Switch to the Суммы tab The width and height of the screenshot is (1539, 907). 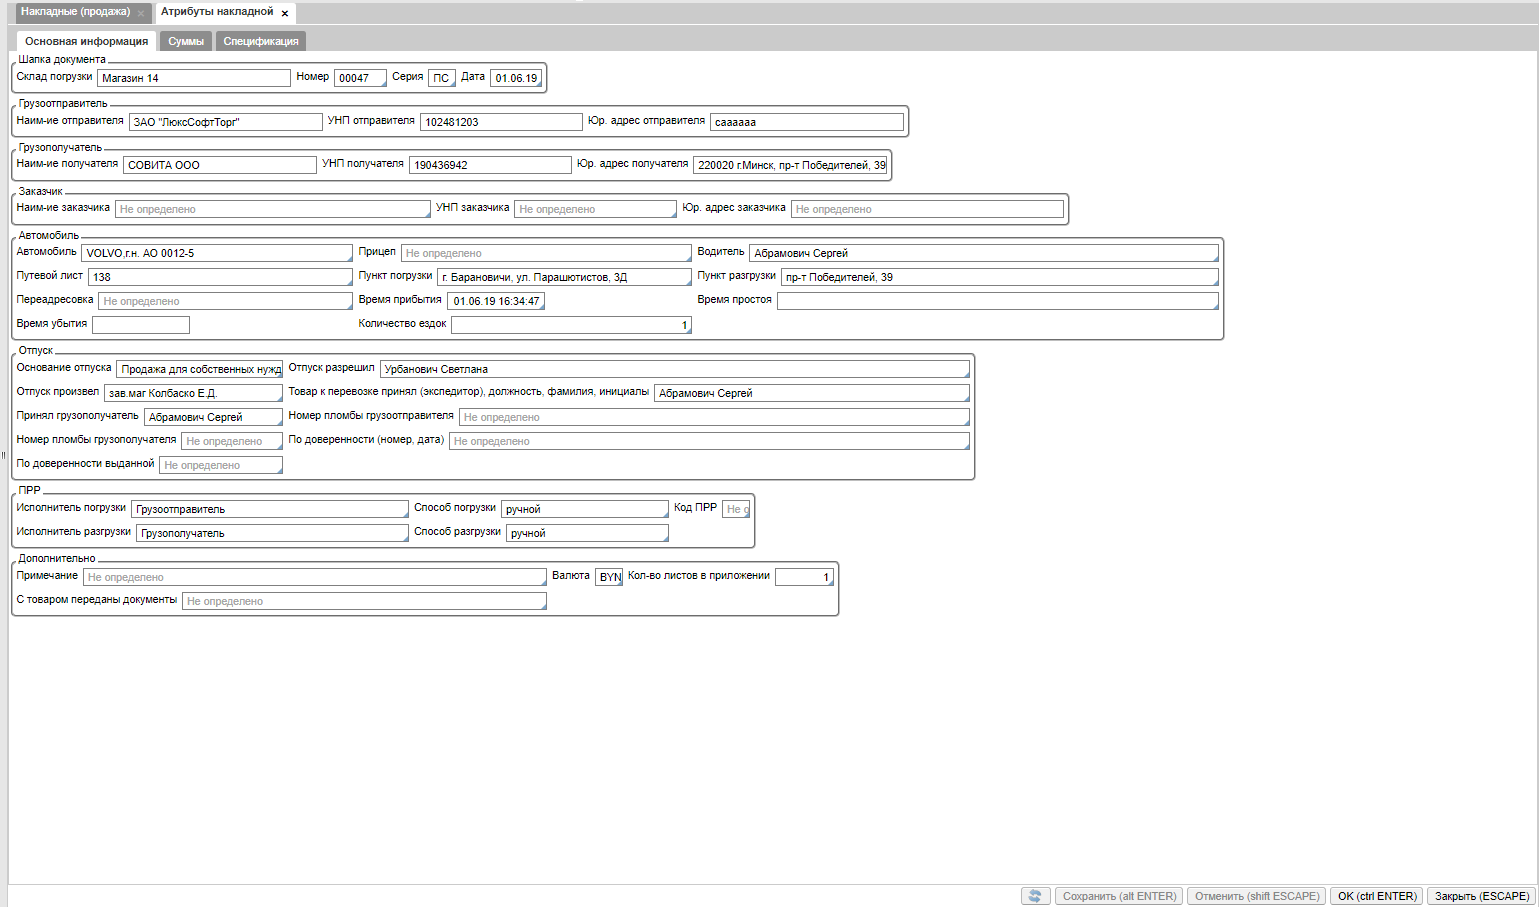(185, 41)
